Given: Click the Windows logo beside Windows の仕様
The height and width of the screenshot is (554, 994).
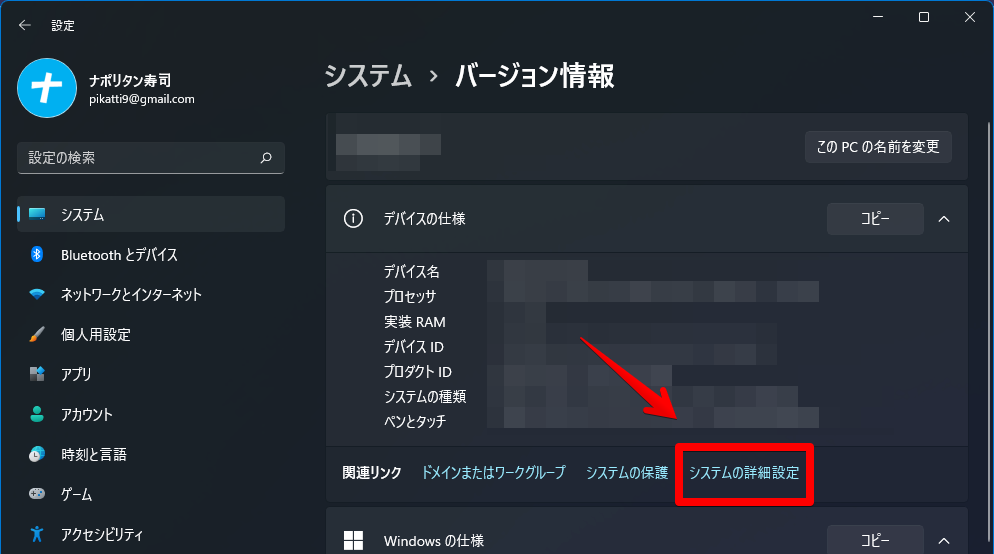Looking at the screenshot, I should tap(353, 541).
